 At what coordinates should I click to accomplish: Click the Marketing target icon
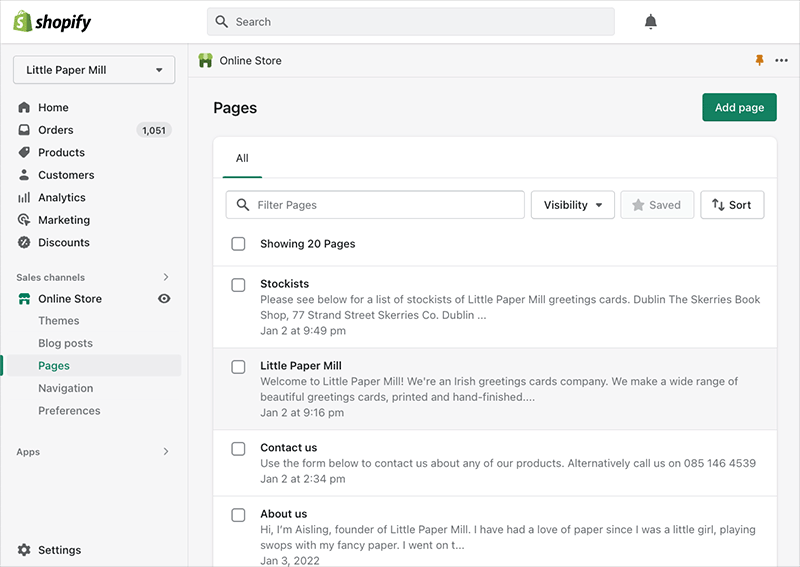pyautogui.click(x=24, y=219)
